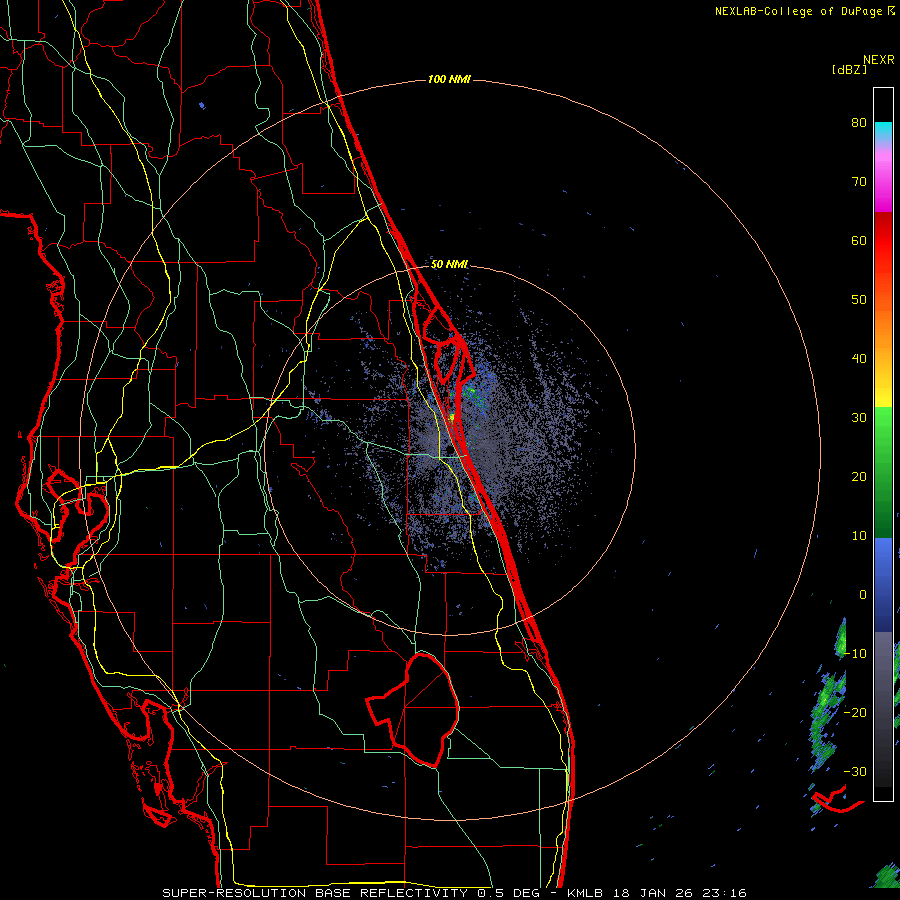900x900 pixels.
Task: Click the -20 value on dBZ scale
Action: click(x=855, y=712)
